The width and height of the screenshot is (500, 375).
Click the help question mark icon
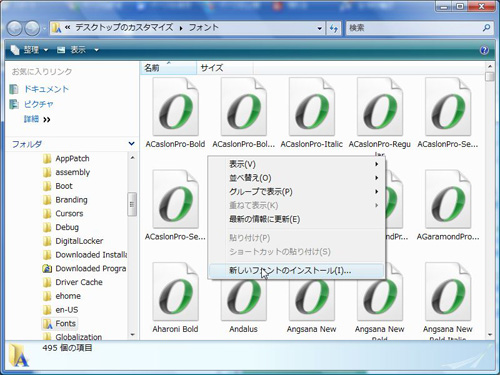[x=484, y=50]
